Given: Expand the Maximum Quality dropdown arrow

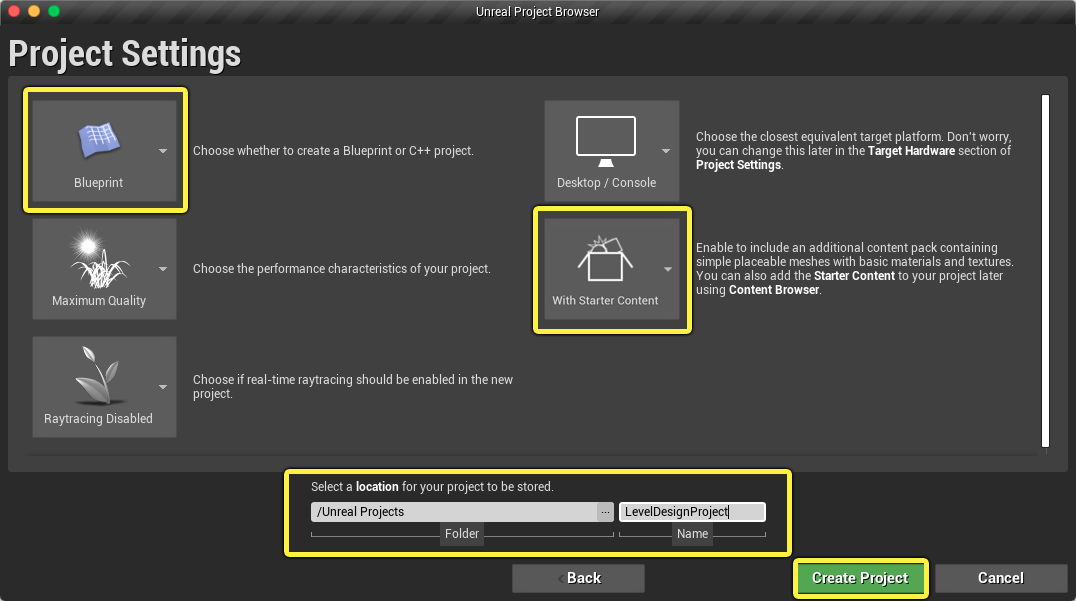Looking at the screenshot, I should coord(163,269).
